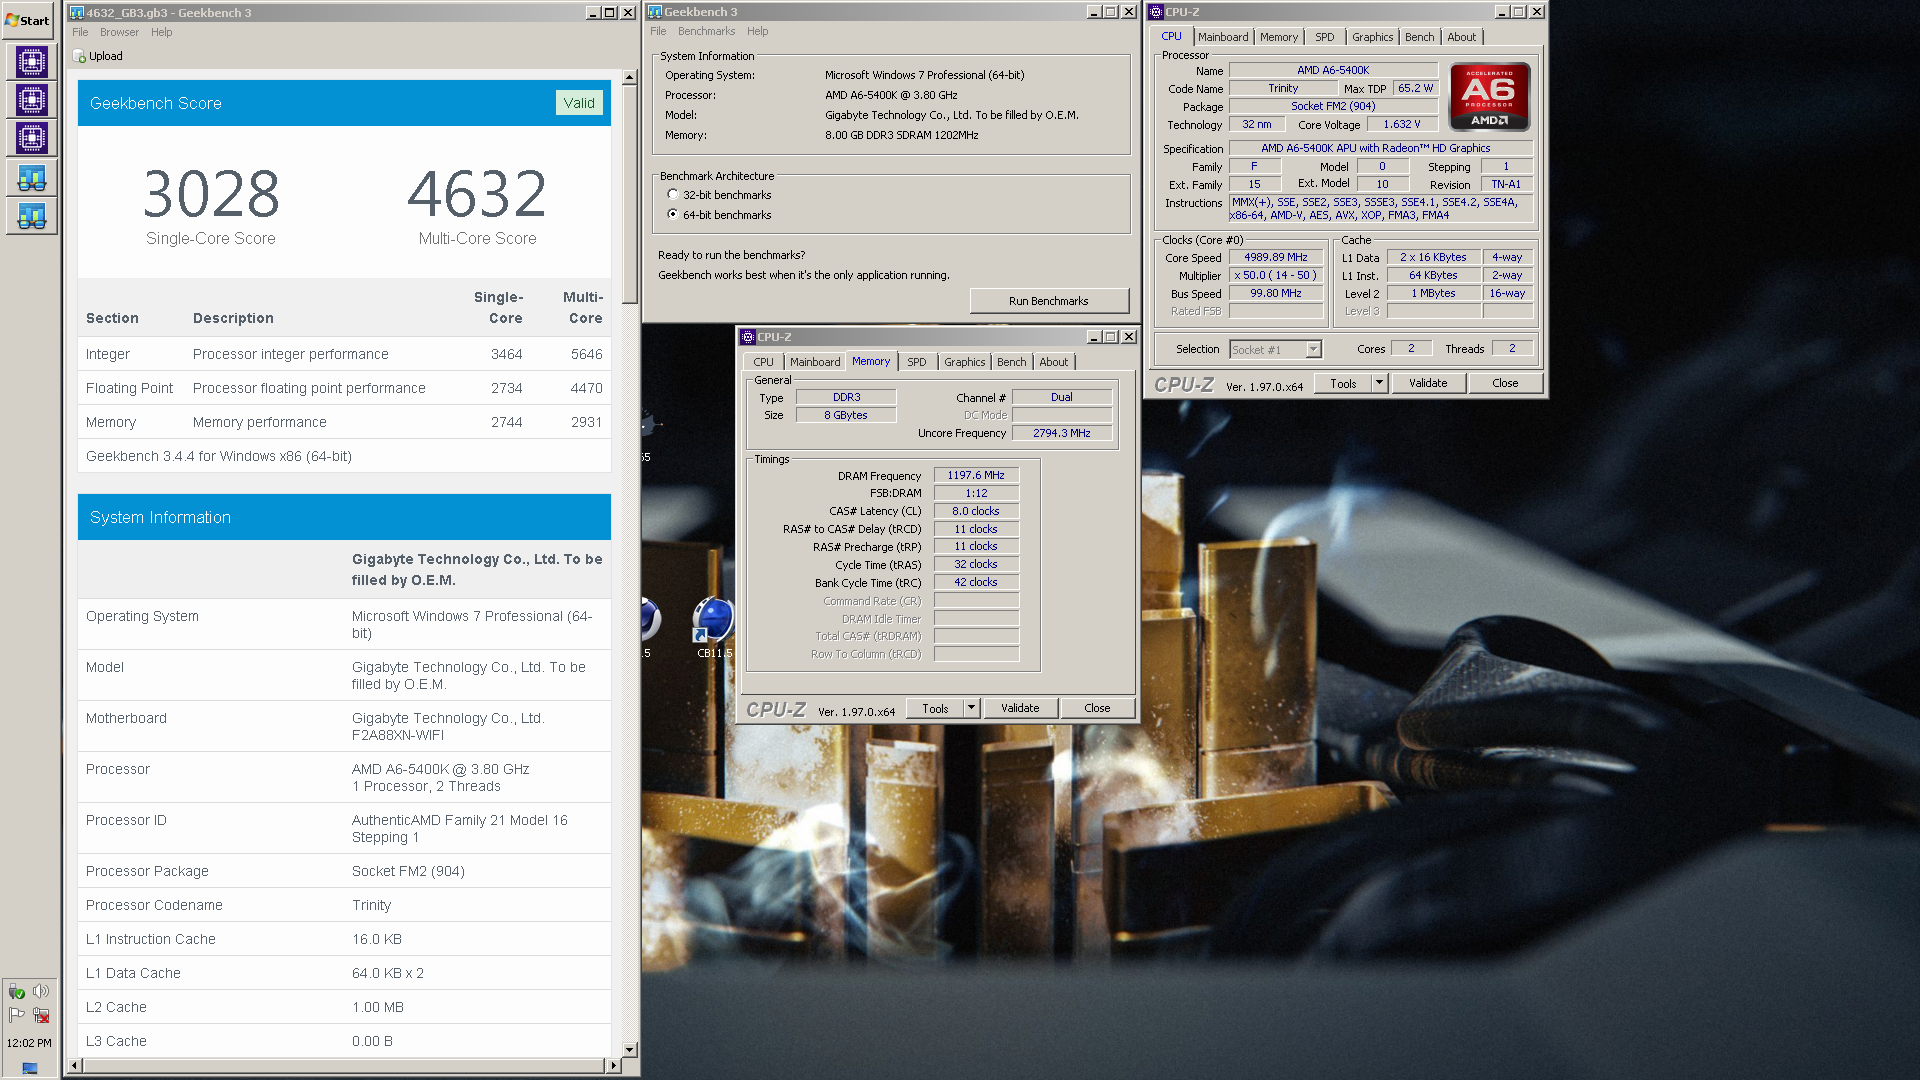This screenshot has height=1080, width=1920.
Task: Click the Safely Remove Hardware tray icon
Action: [17, 991]
